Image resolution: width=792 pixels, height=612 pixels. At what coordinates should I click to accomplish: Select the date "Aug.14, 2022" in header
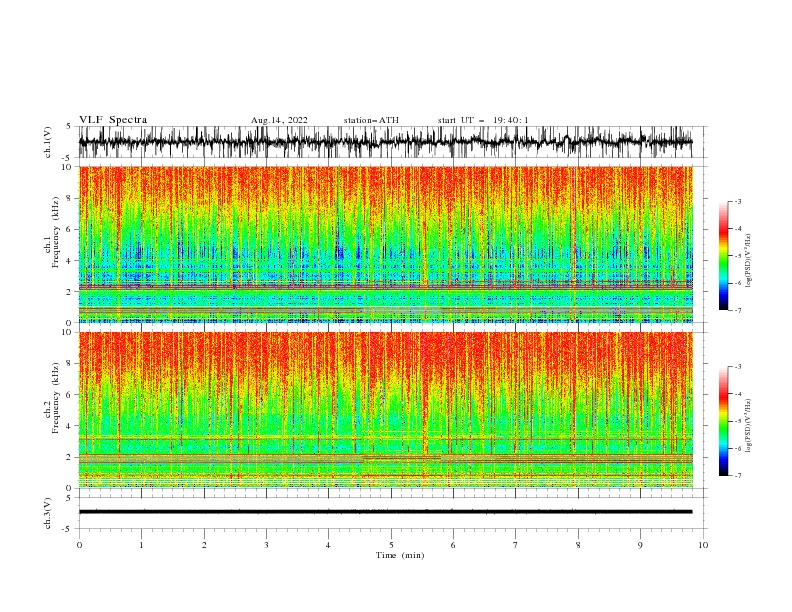tap(279, 120)
